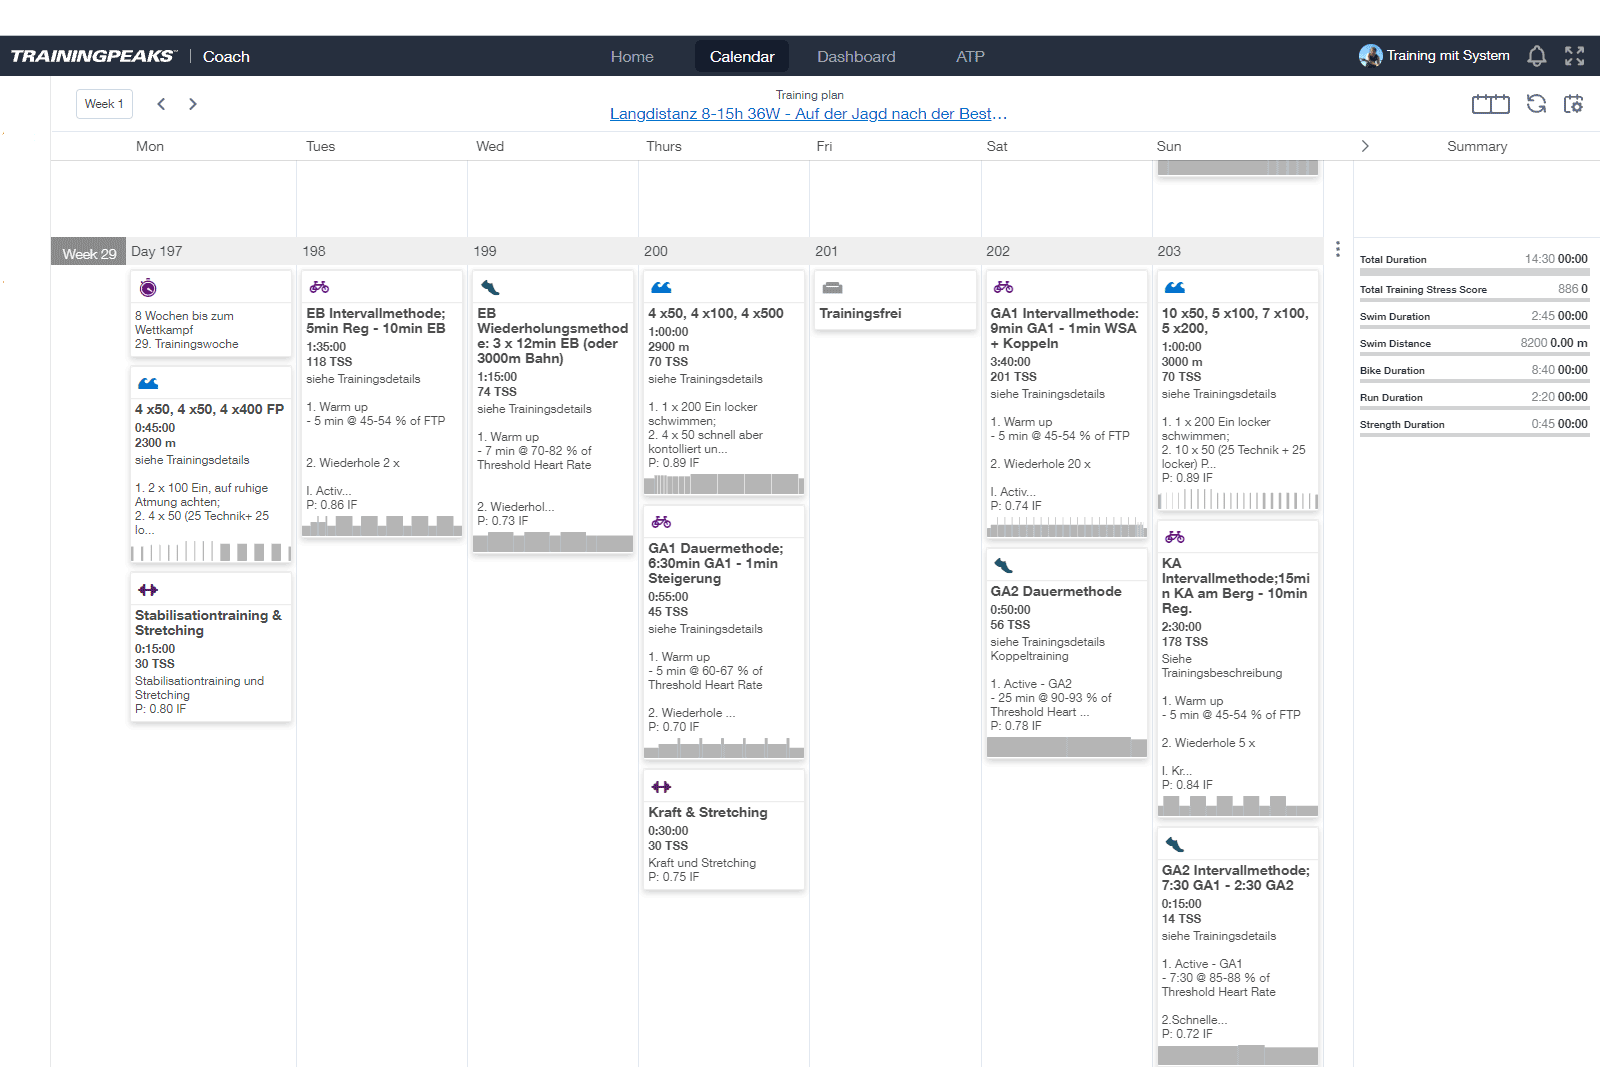The height and width of the screenshot is (1067, 1600).
Task: Open the Langdistanz 8-15h training plan link
Action: point(808,114)
